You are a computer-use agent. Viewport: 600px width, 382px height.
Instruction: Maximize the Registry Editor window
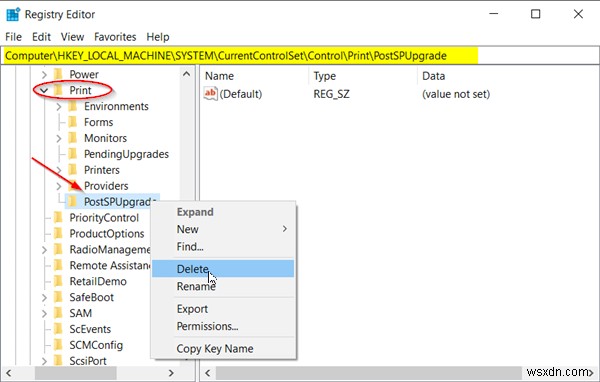click(536, 14)
